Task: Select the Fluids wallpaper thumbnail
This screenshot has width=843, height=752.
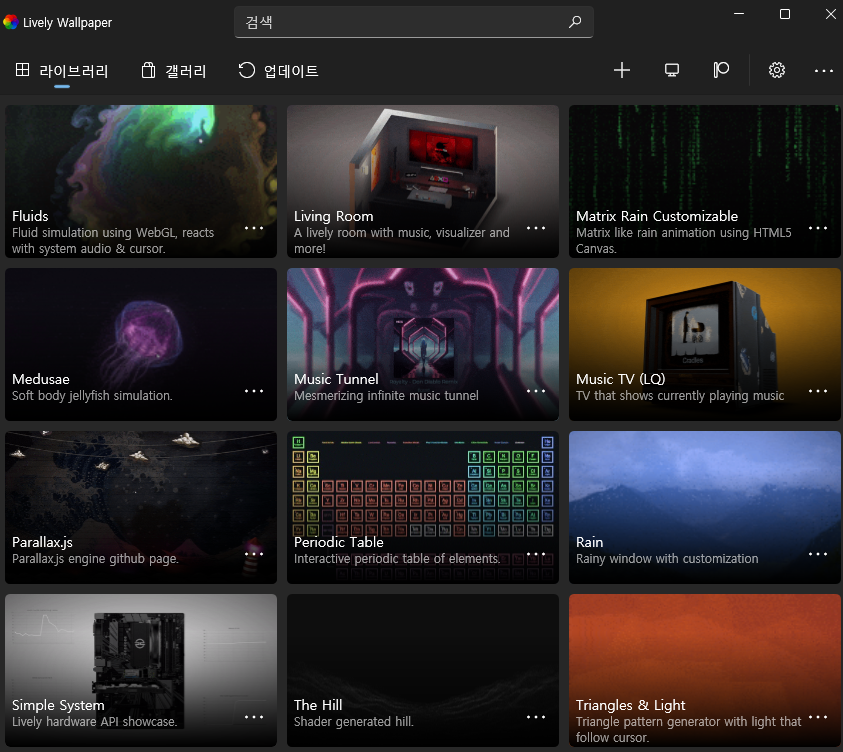Action: (x=141, y=181)
